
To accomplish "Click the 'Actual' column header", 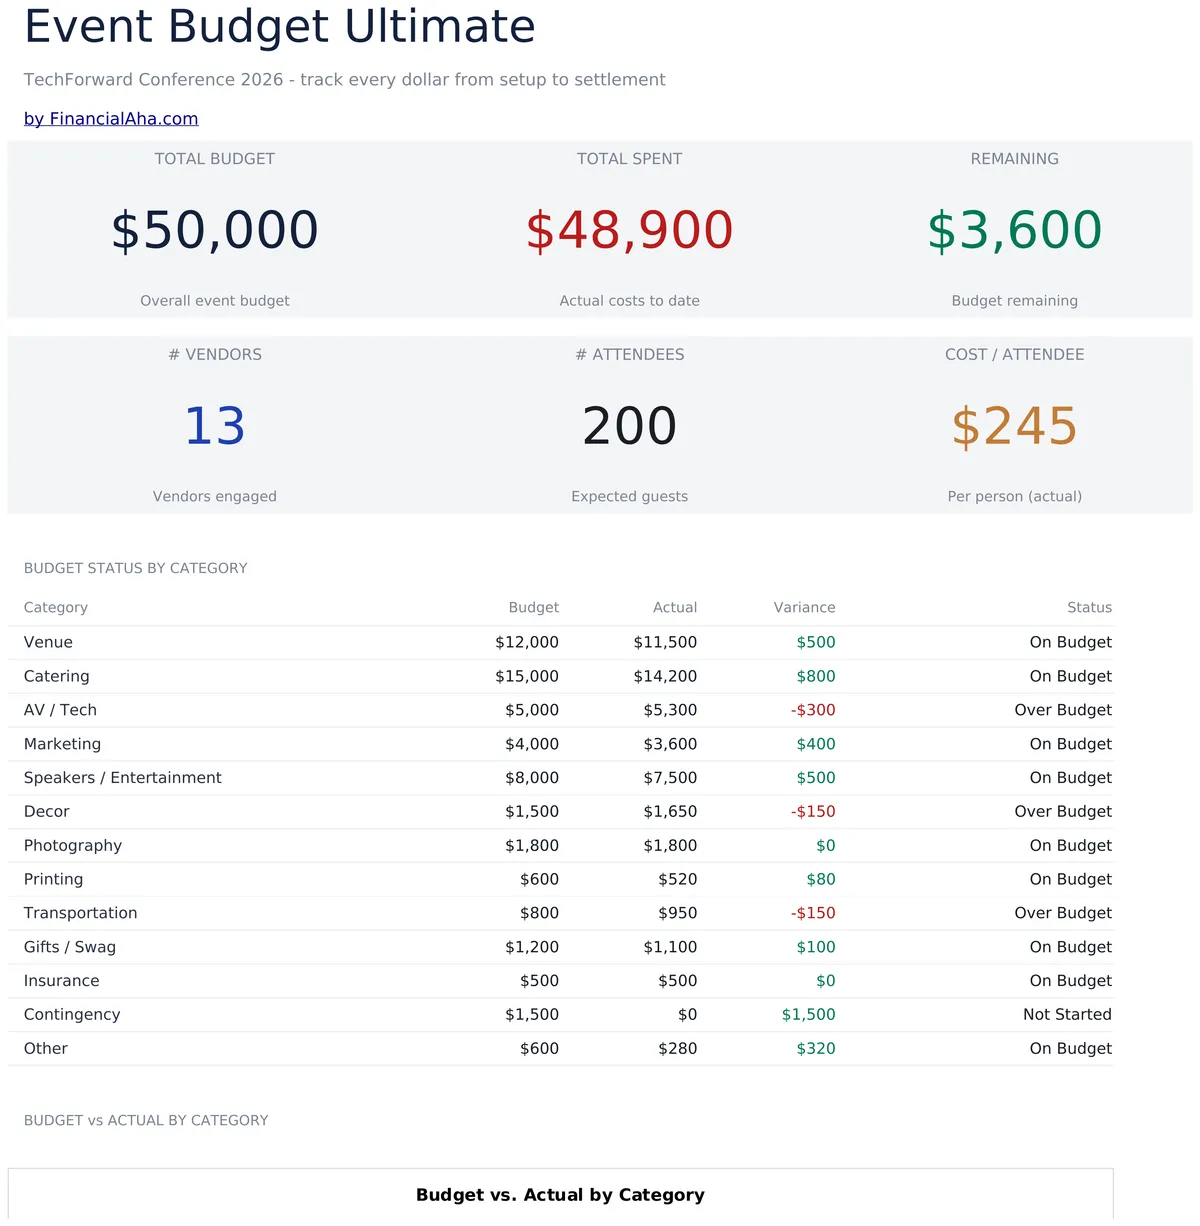I will [x=675, y=608].
